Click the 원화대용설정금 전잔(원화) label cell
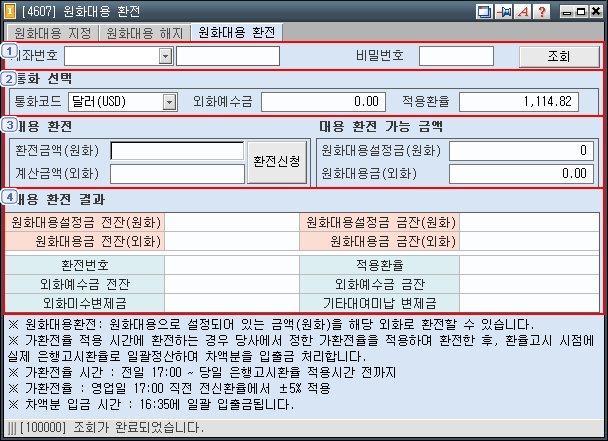 85,223
